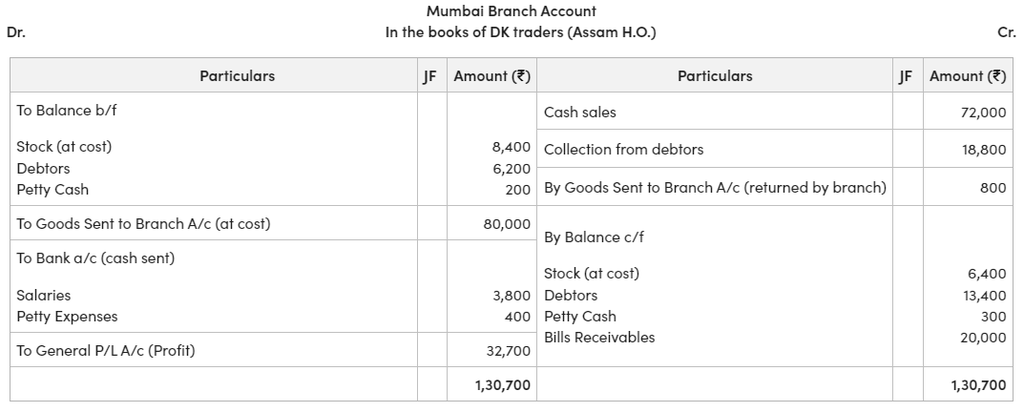Select the 18,800 amount
The image size is (1024, 412).
click(983, 149)
